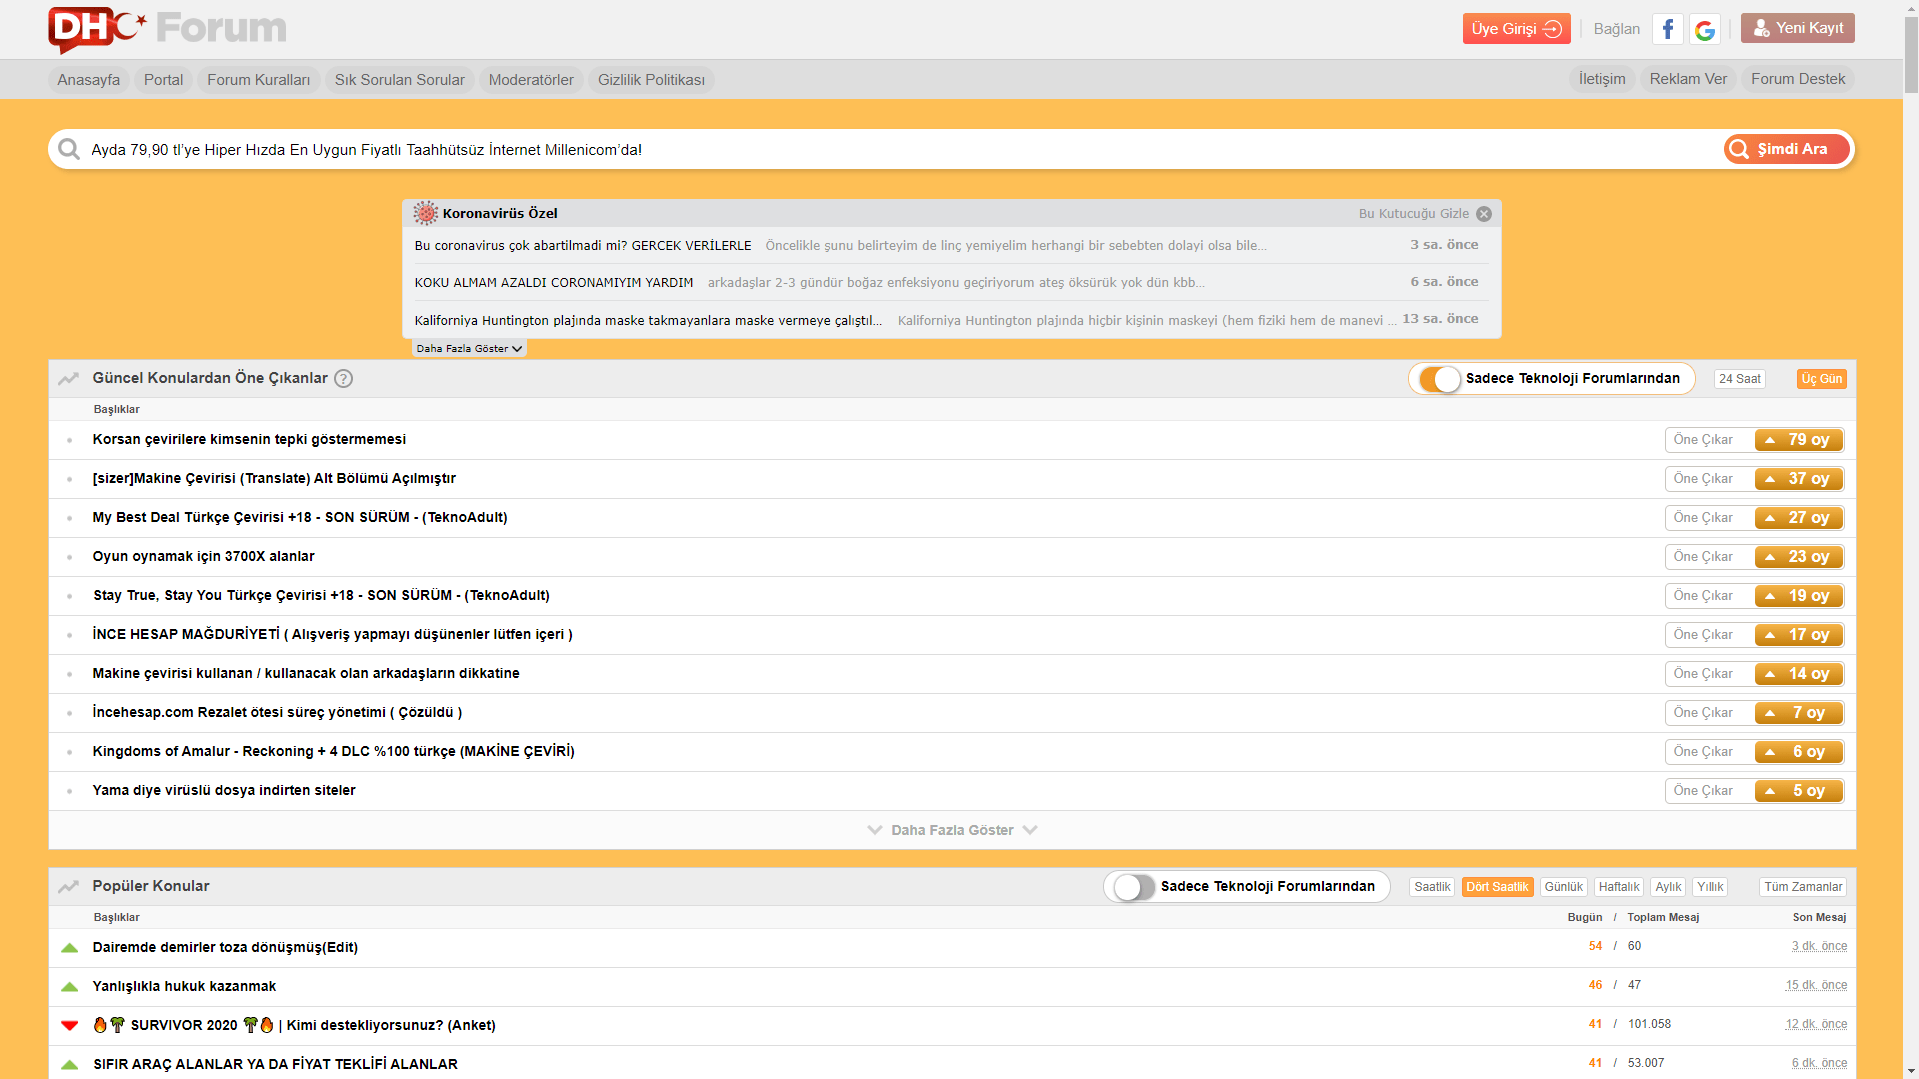Focus the search input field
Image resolution: width=1919 pixels, height=1079 pixels.
pos(900,150)
